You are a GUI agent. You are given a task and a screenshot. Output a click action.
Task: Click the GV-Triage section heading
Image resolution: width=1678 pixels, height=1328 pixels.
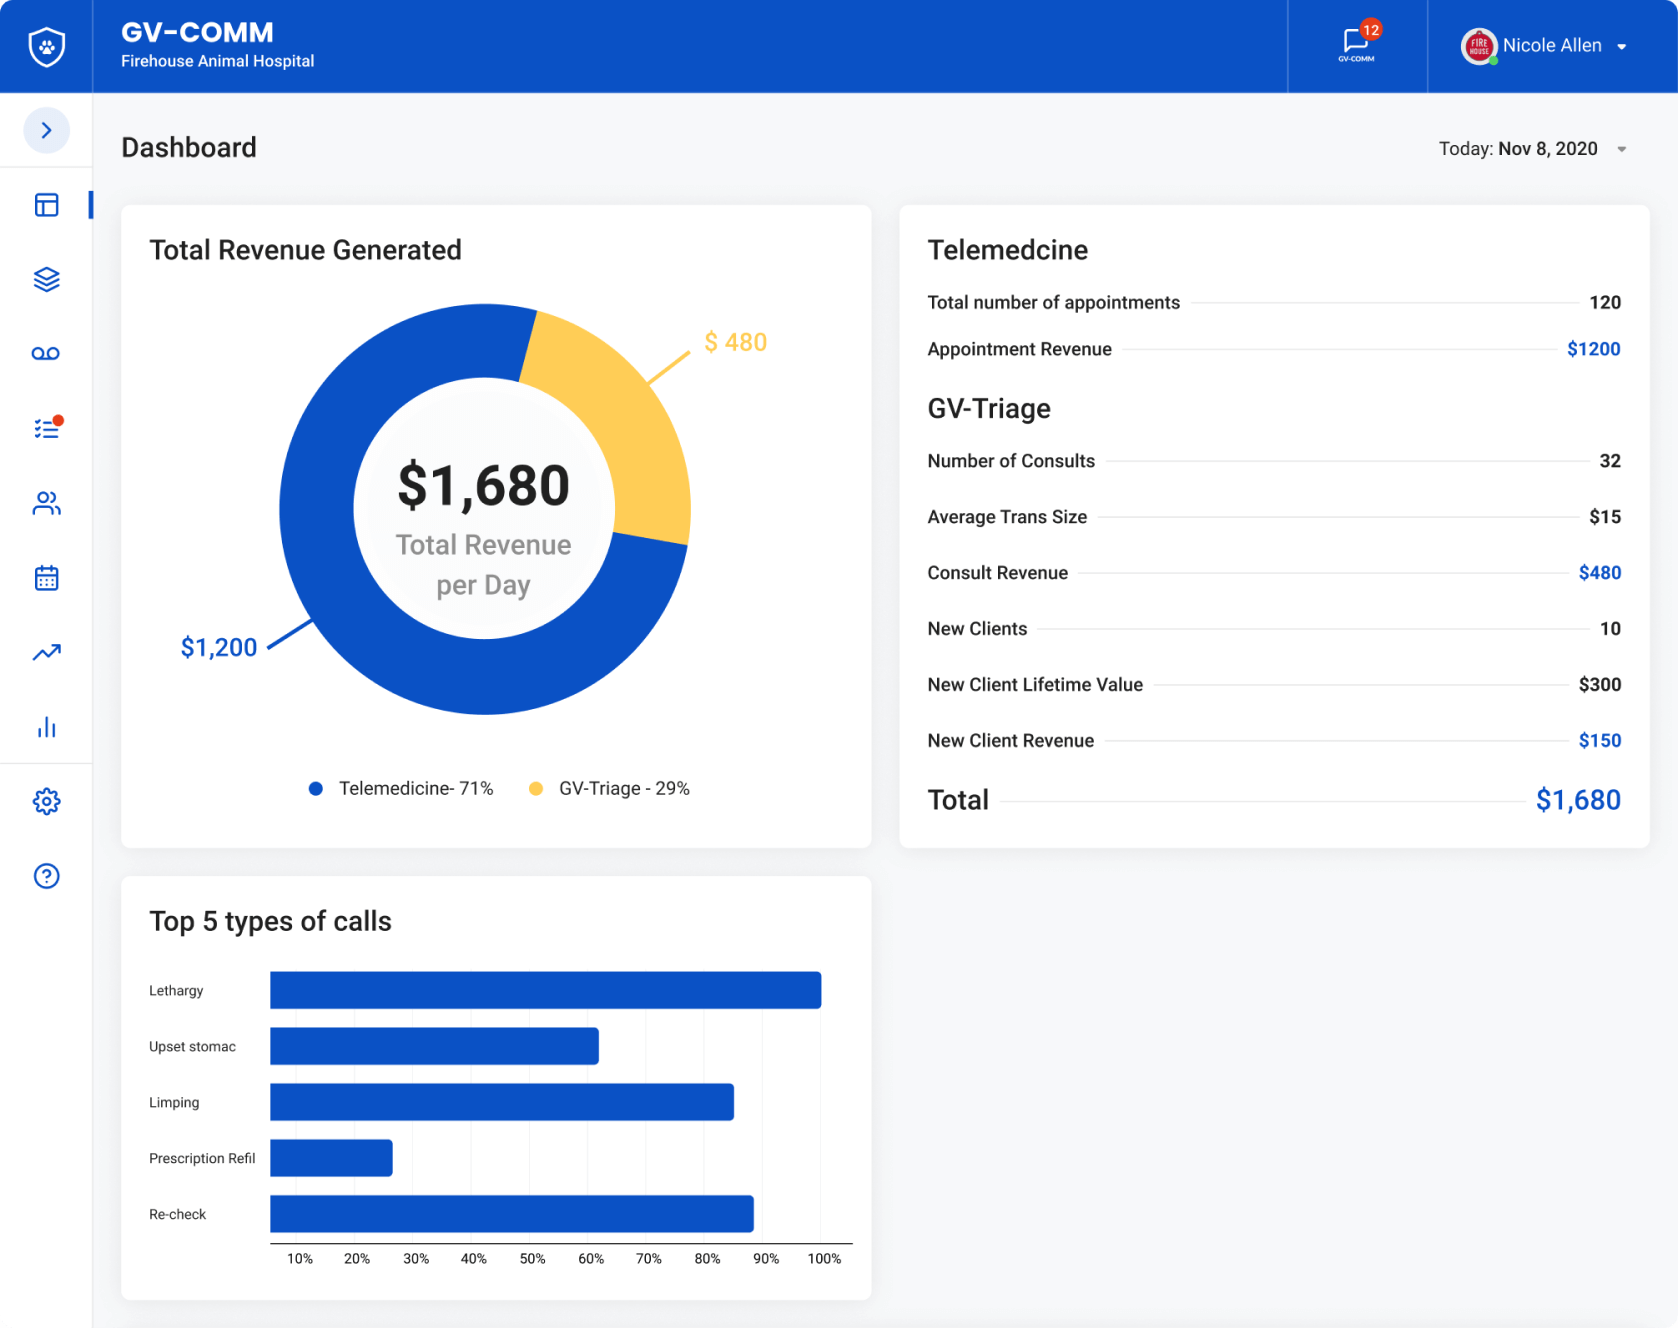[x=989, y=408]
